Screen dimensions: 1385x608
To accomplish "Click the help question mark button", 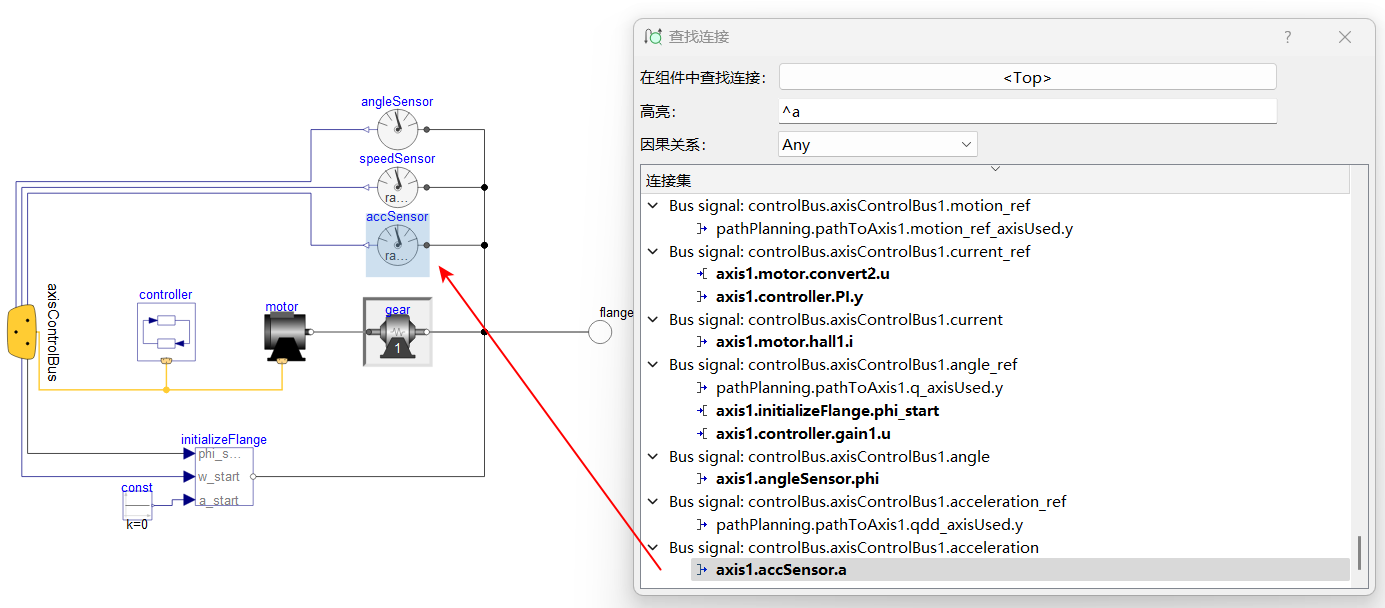I will [1288, 37].
